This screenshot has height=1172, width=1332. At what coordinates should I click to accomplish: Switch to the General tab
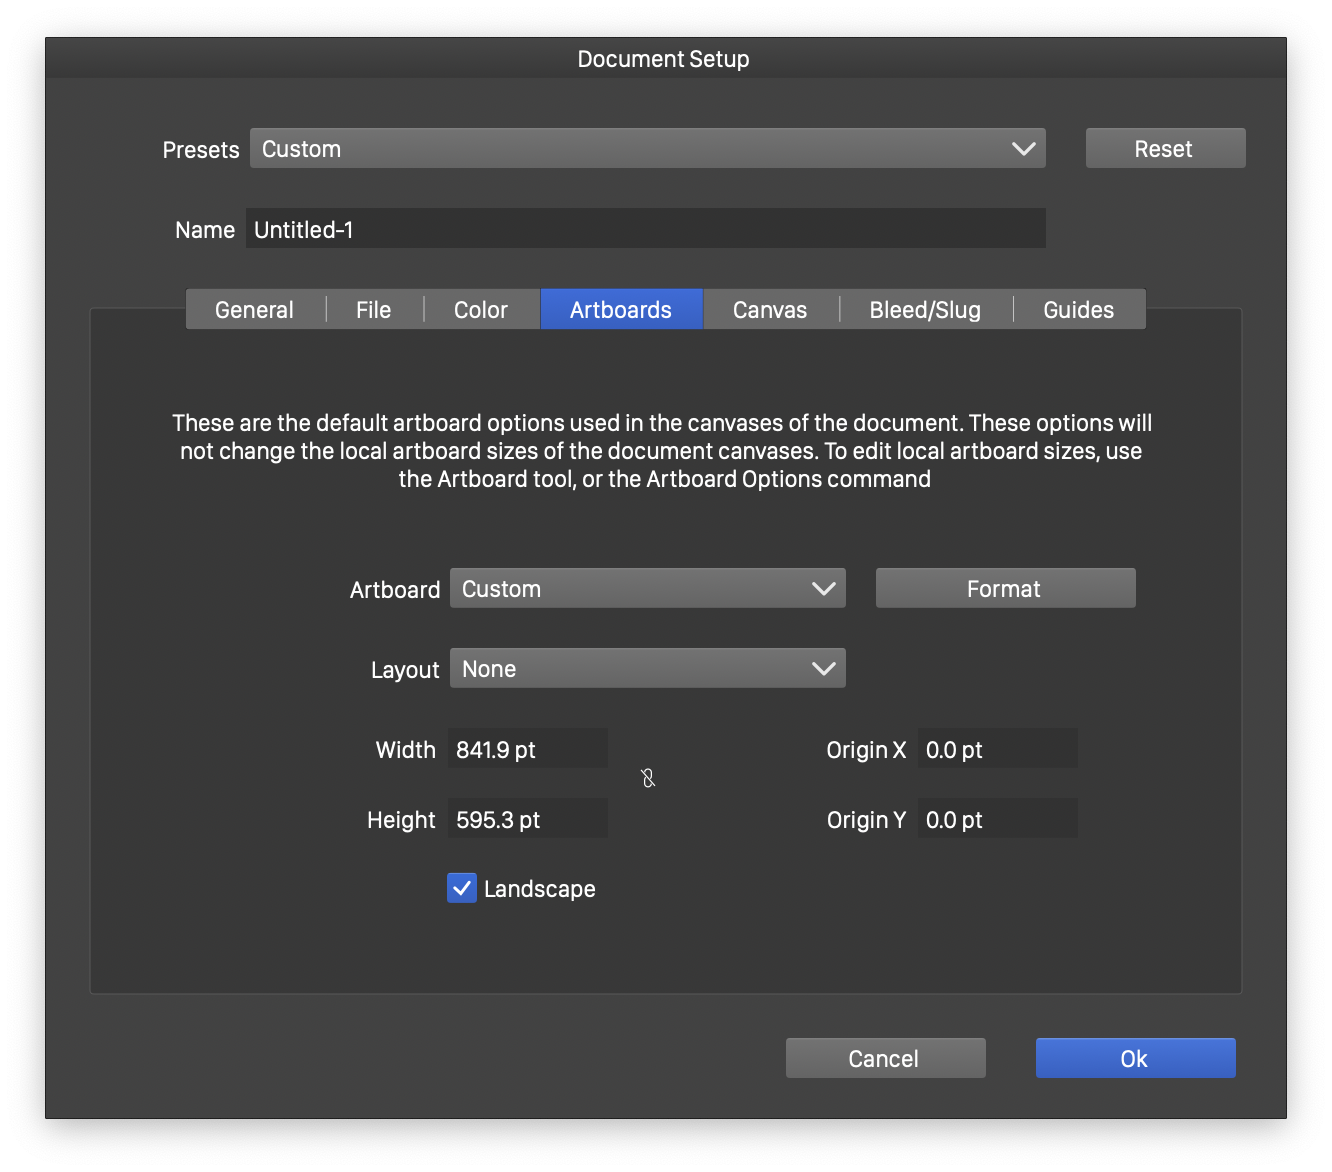pyautogui.click(x=255, y=309)
